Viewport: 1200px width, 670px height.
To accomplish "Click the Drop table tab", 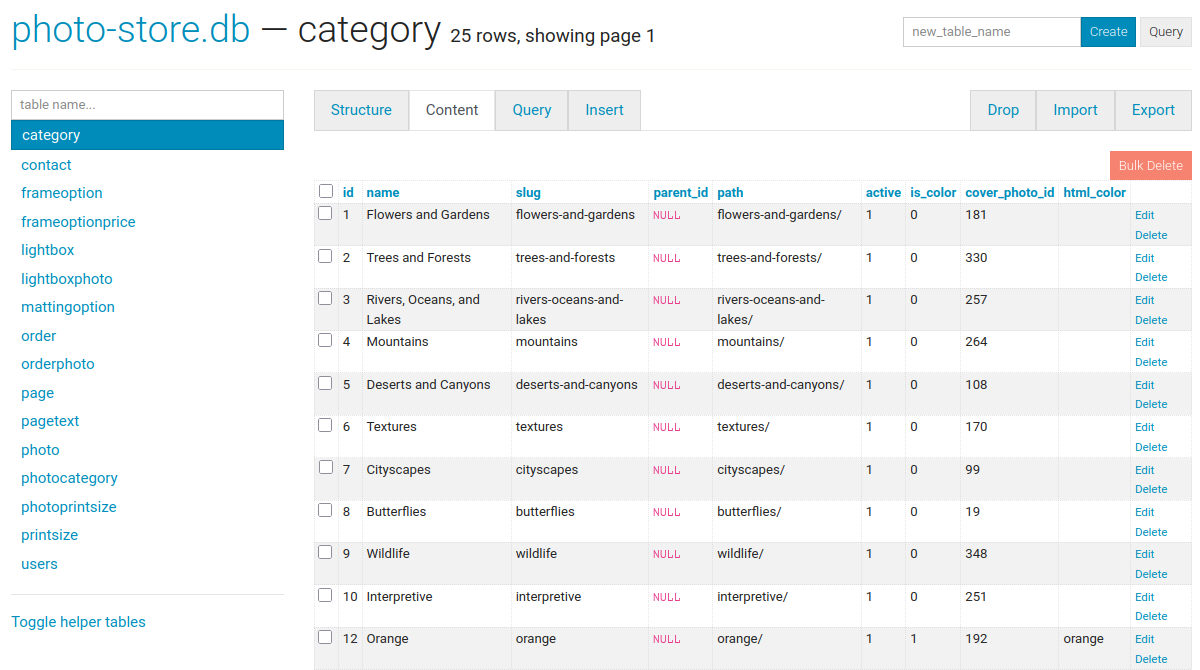I will 1003,110.
